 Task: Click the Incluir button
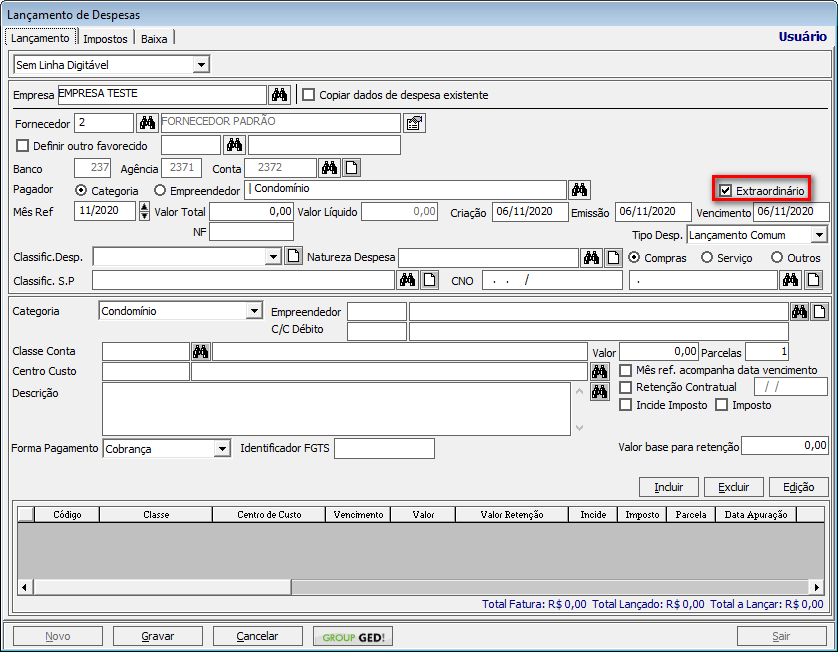pos(669,487)
